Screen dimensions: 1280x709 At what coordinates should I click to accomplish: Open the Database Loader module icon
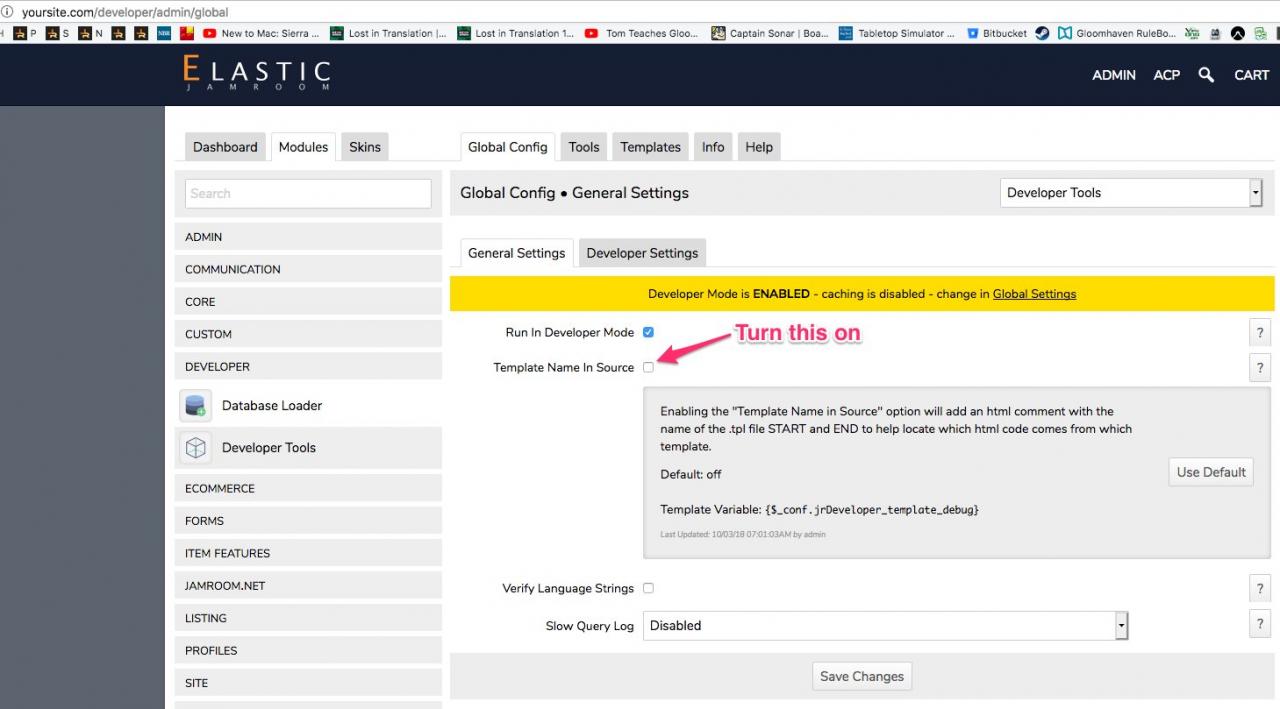coord(196,406)
